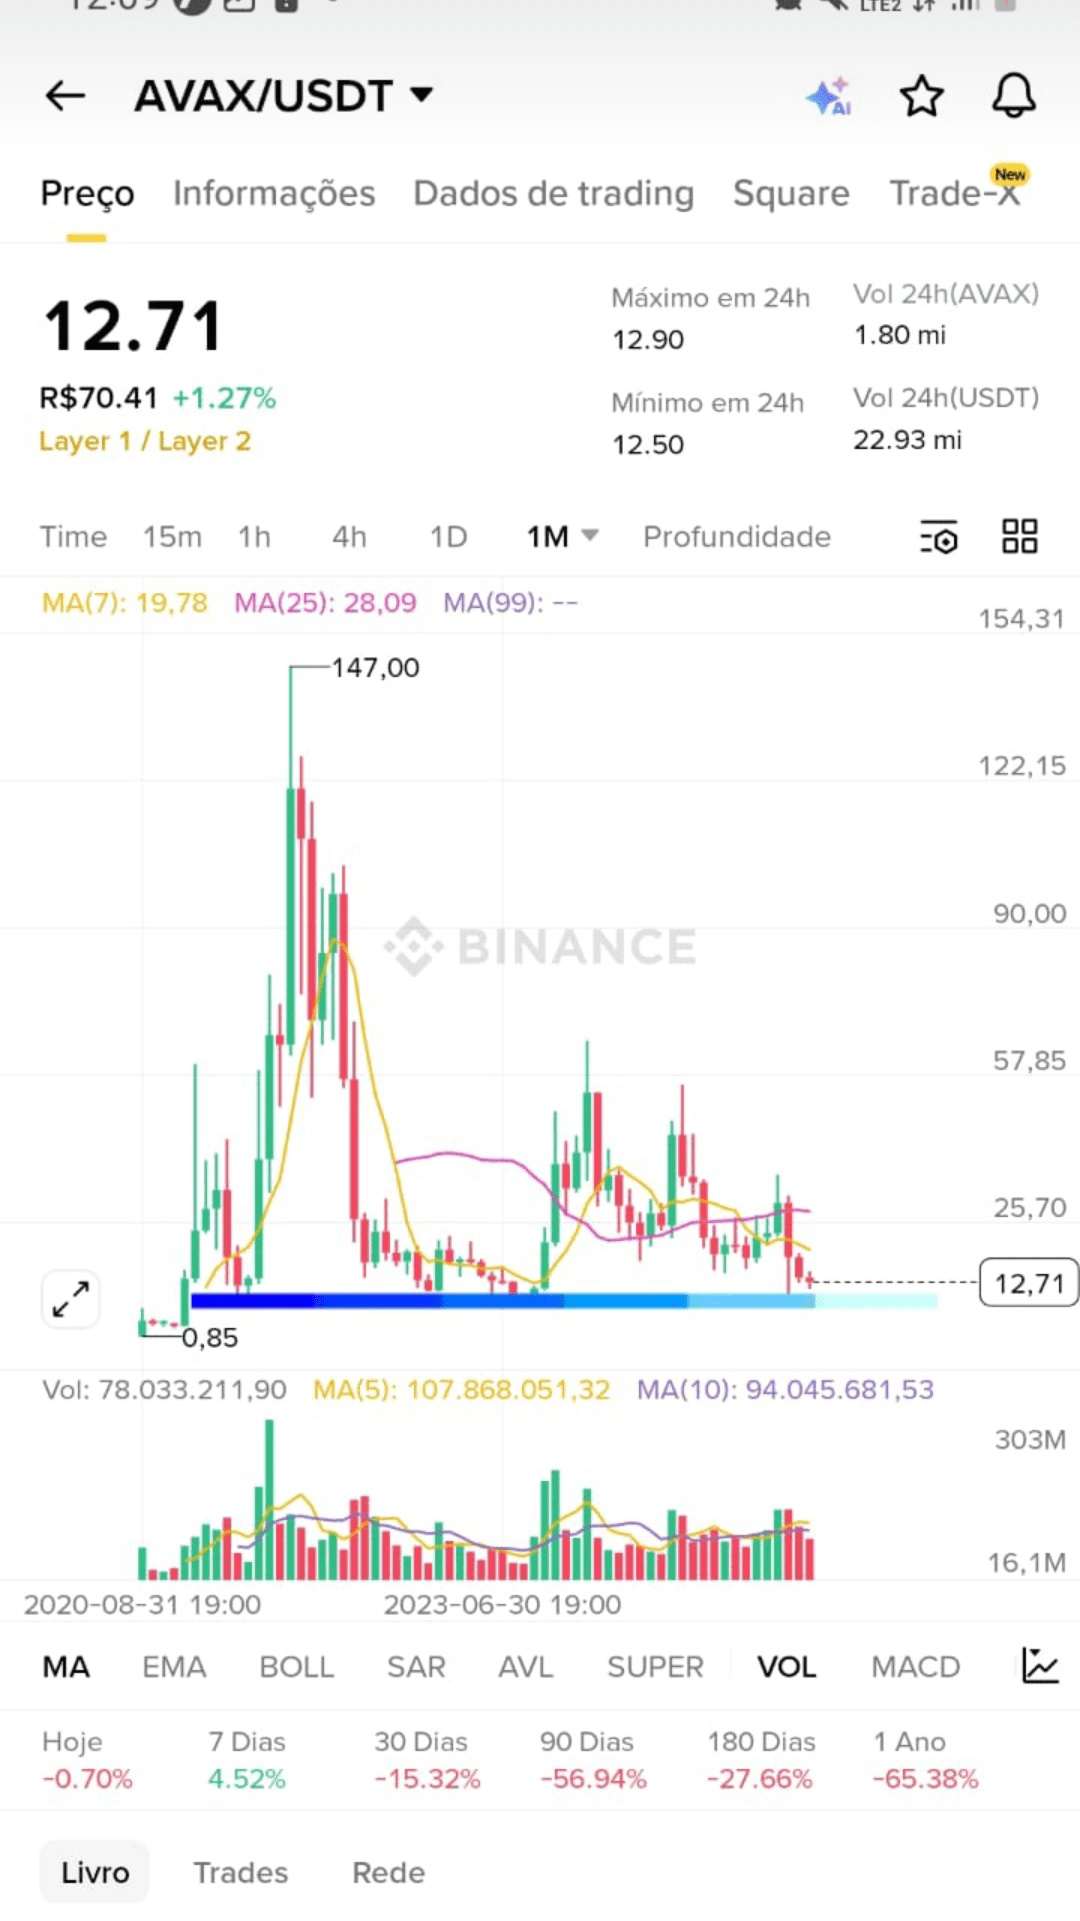
Task: Expand the 1M interval dropdown
Action: point(562,537)
